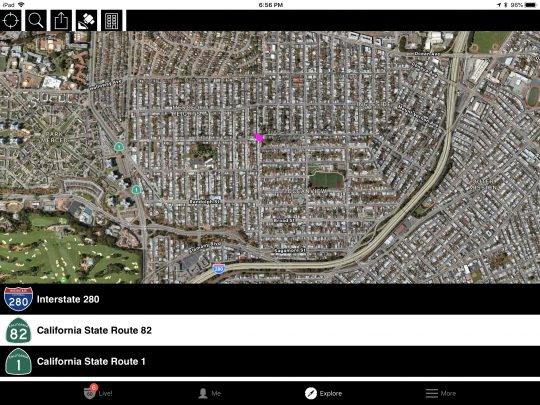Screen dimensions: 540x405
Task: Tap the magenta location marker on map
Action: point(258,137)
